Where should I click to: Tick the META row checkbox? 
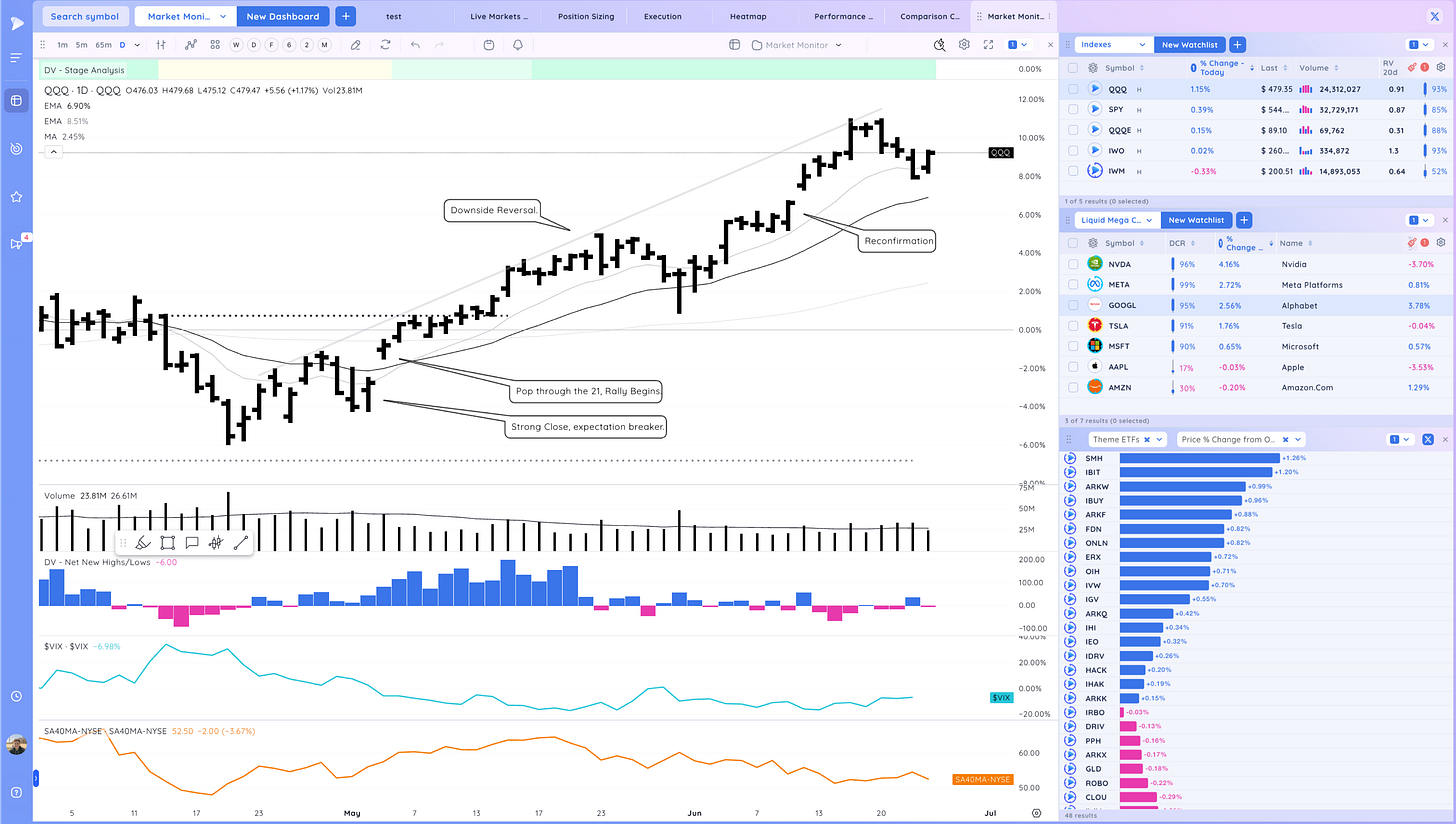(1073, 285)
